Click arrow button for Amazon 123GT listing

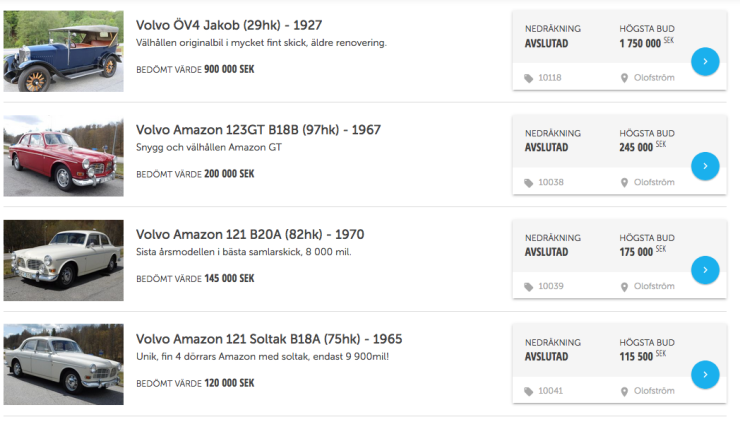coord(704,166)
